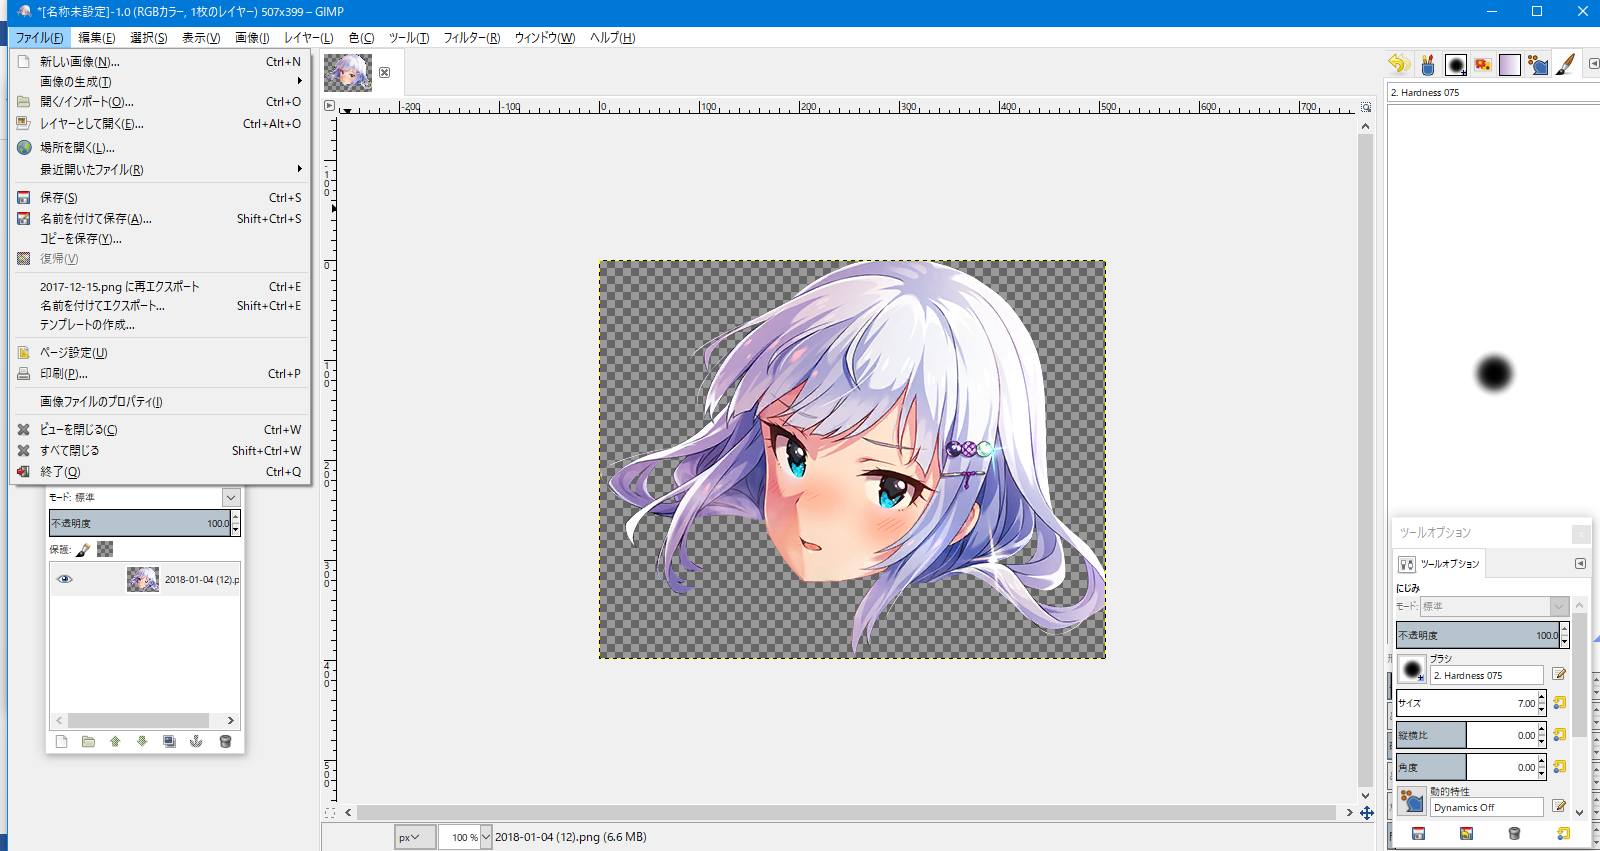
Task: Open the ruler origin menu button
Action: coord(330,105)
